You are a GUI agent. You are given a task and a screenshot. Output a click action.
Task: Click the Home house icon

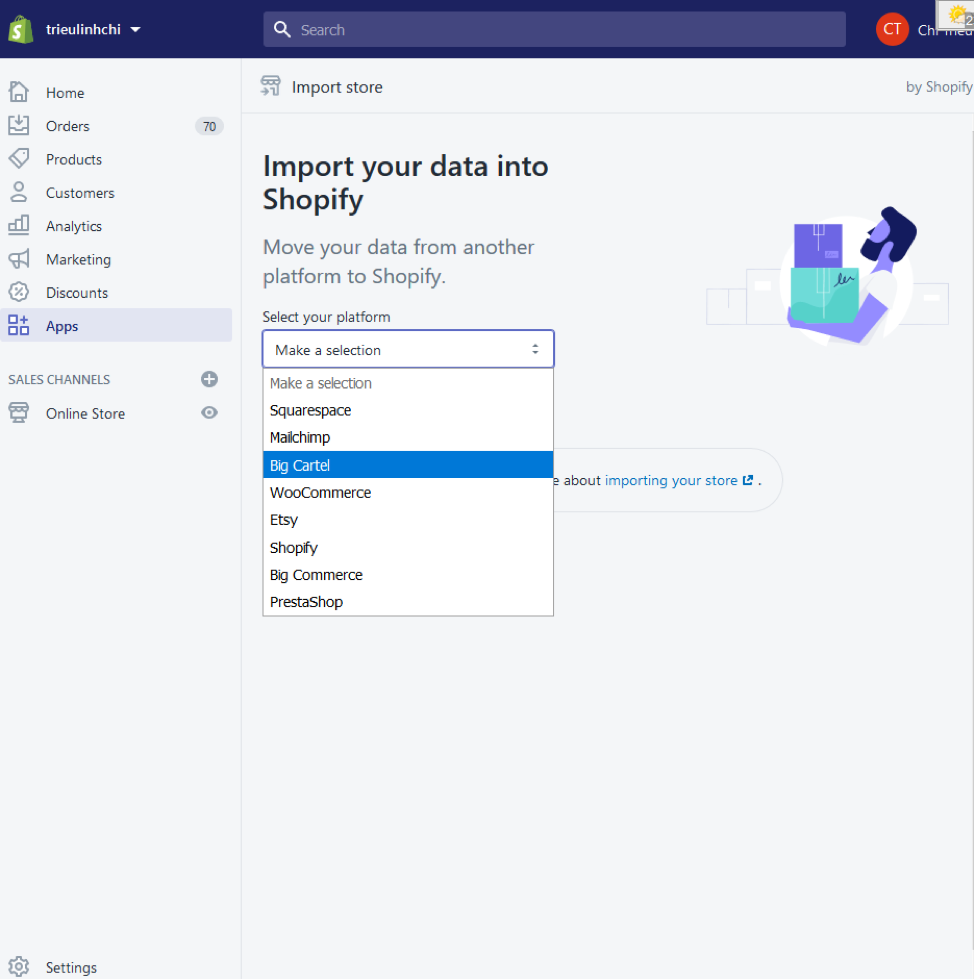[19, 92]
